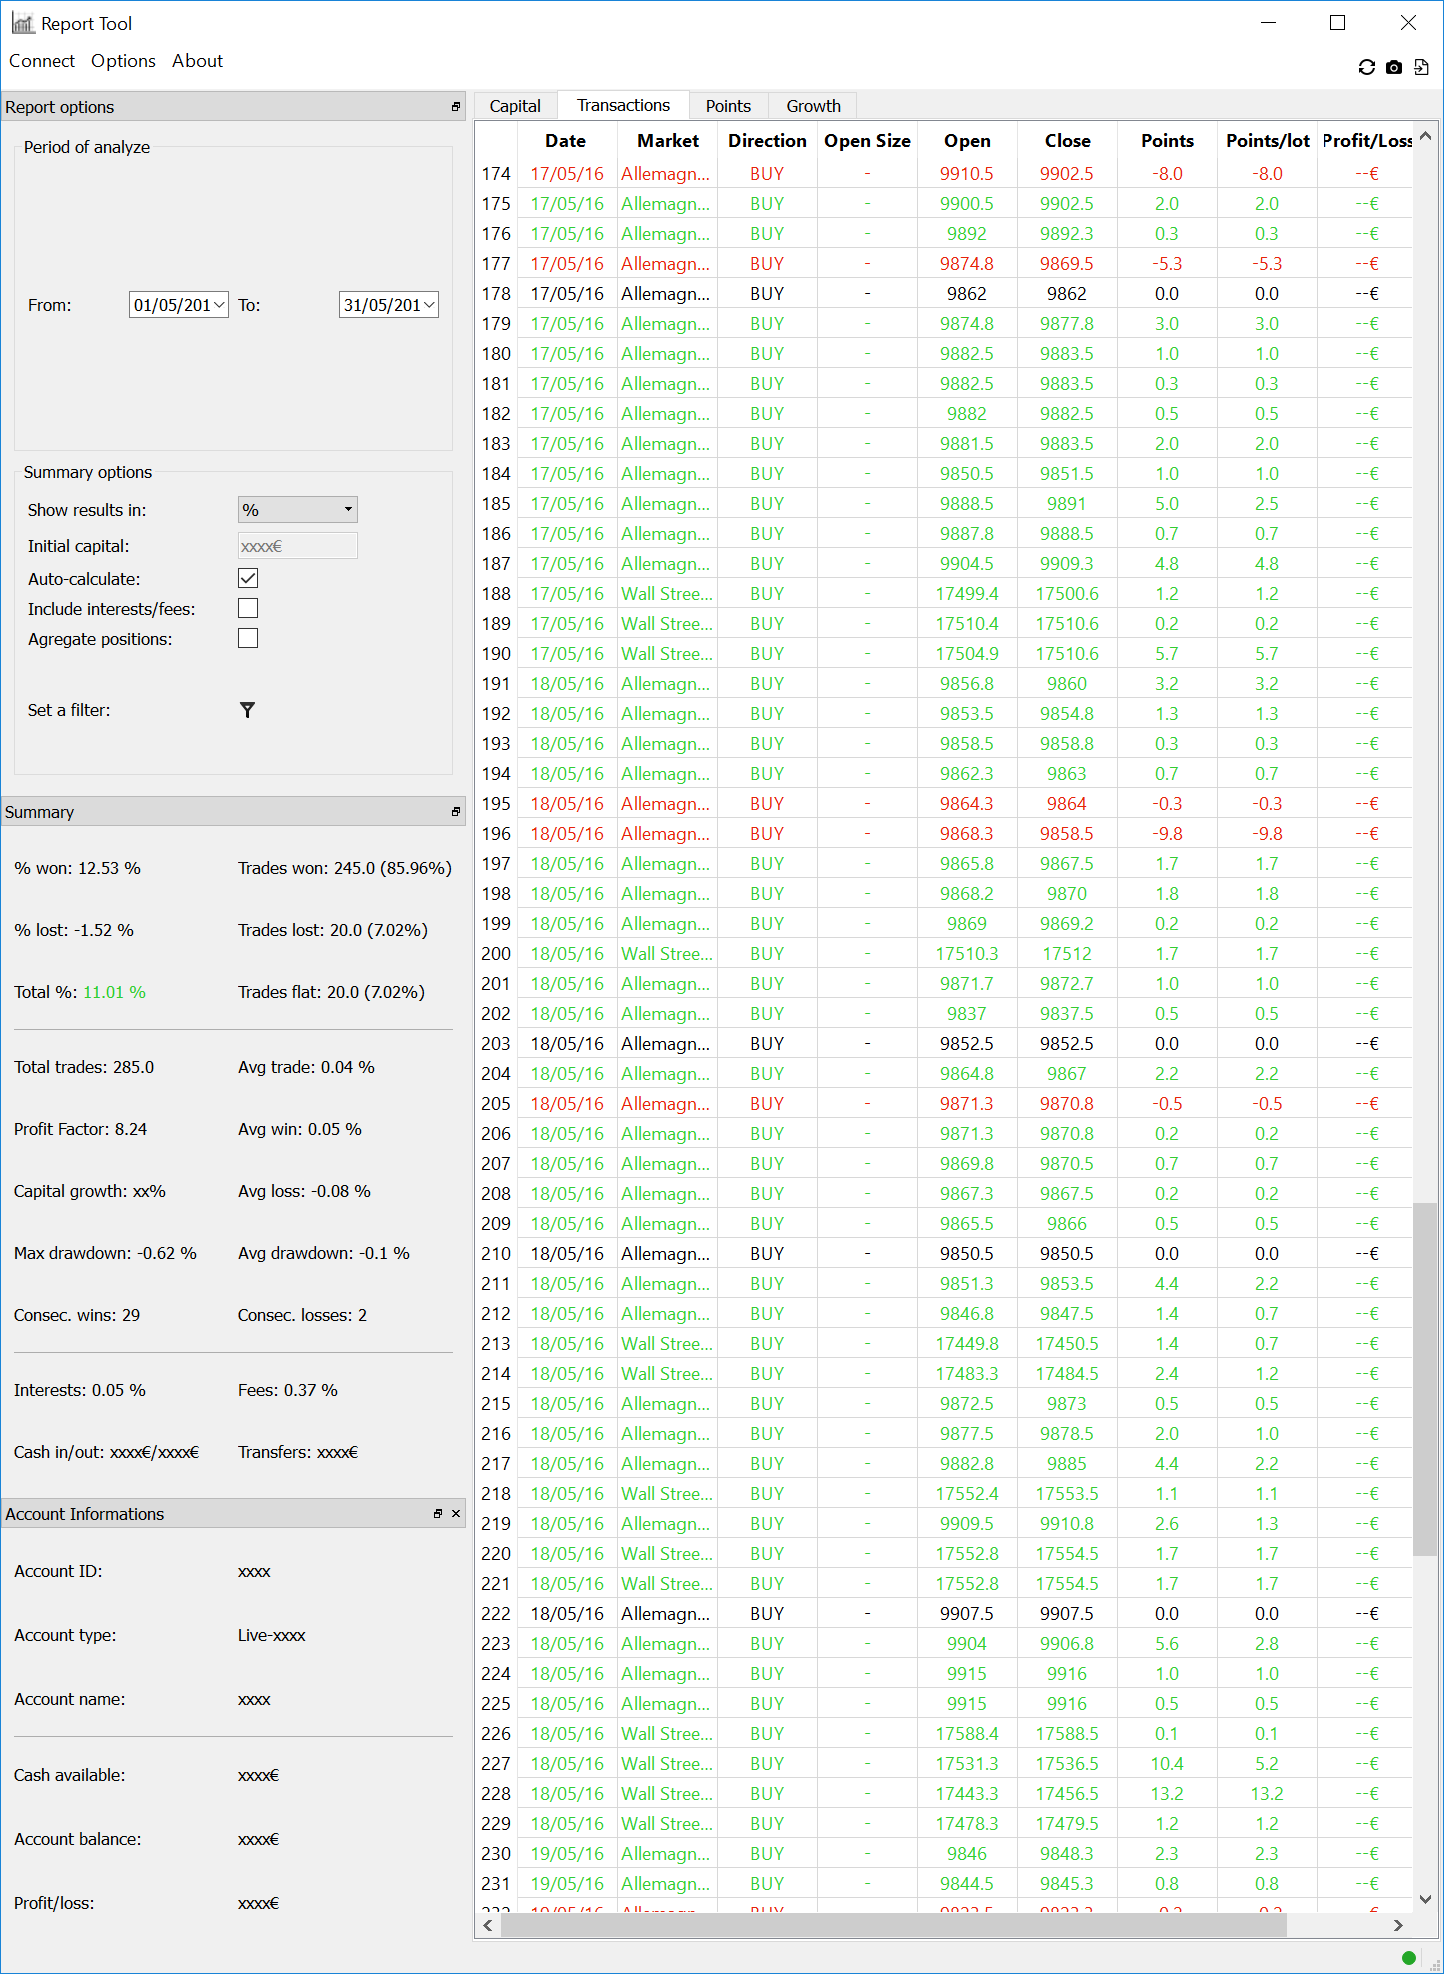Select the Transactions tab
This screenshot has height=1974, width=1444.
pyautogui.click(x=623, y=105)
